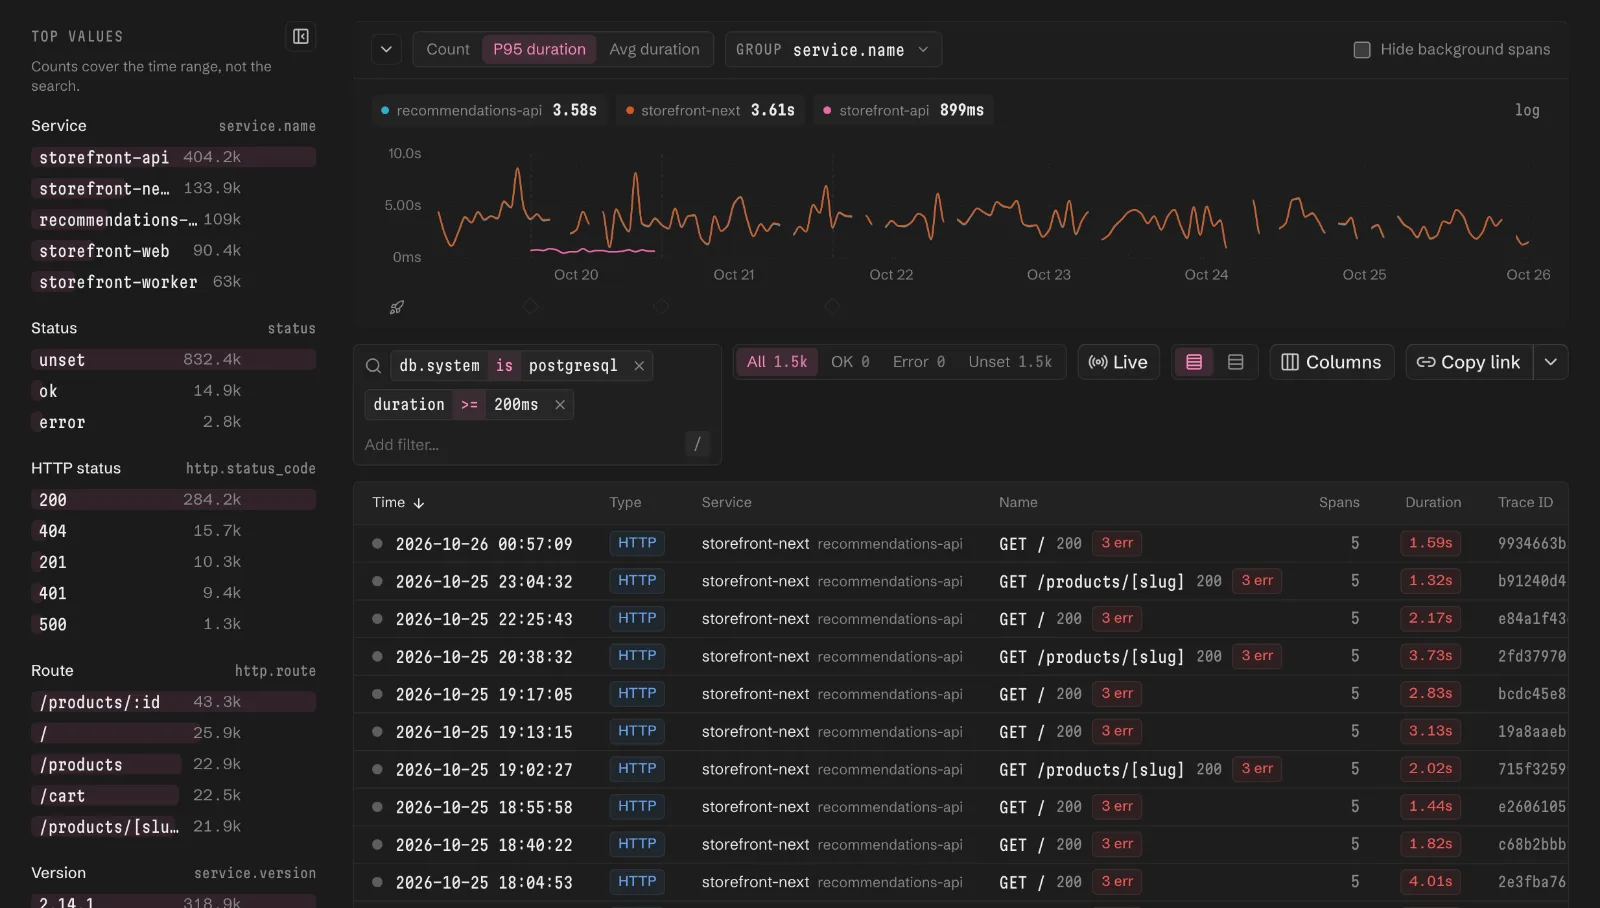Remove the db.system is postgresql filter
The image size is (1600, 908).
coord(639,366)
